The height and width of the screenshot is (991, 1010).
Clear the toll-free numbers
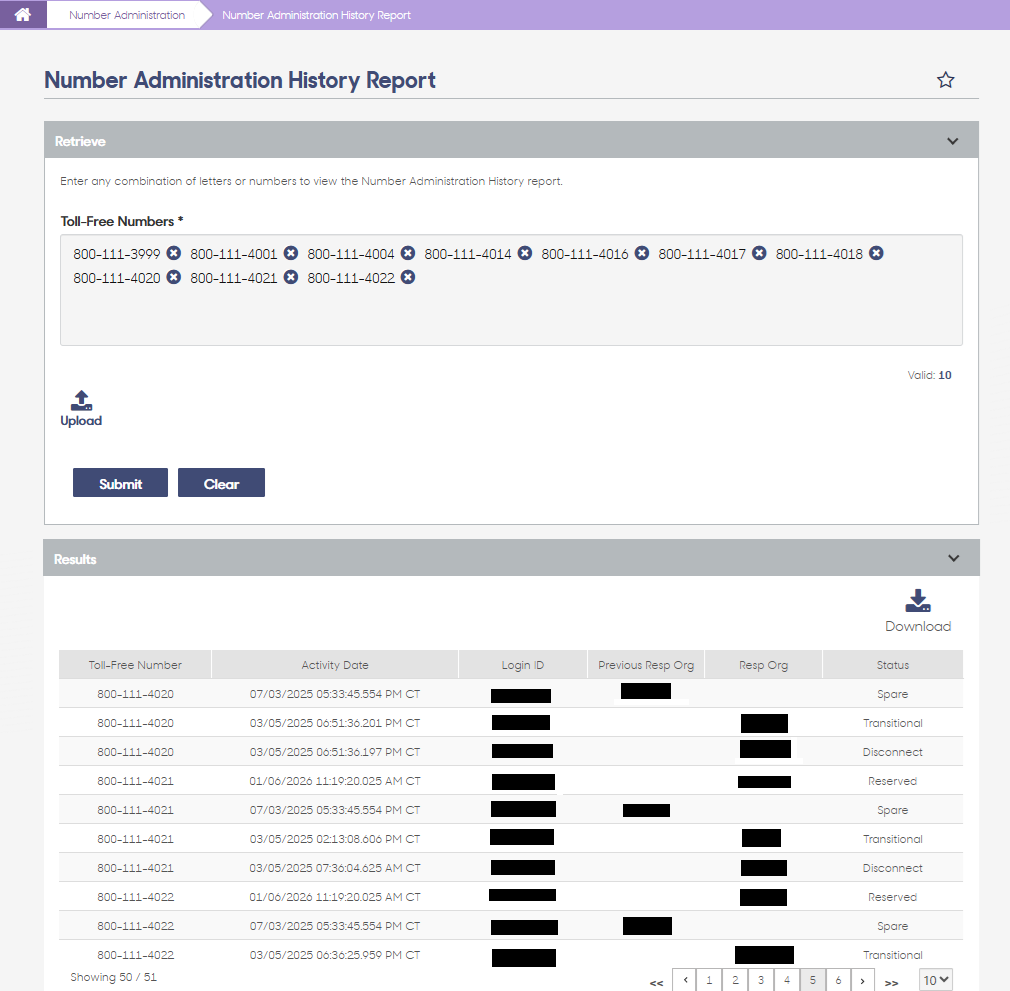point(221,483)
